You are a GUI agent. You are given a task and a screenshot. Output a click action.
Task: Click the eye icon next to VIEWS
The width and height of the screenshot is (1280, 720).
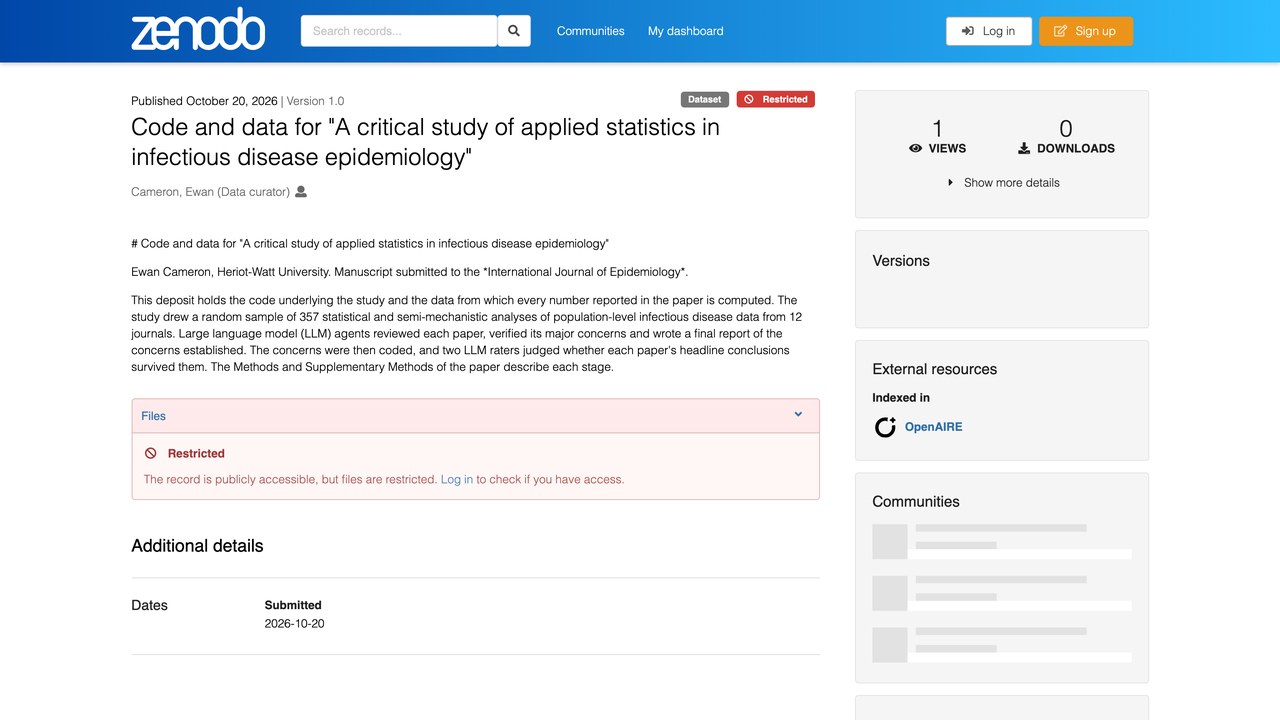tap(915, 148)
